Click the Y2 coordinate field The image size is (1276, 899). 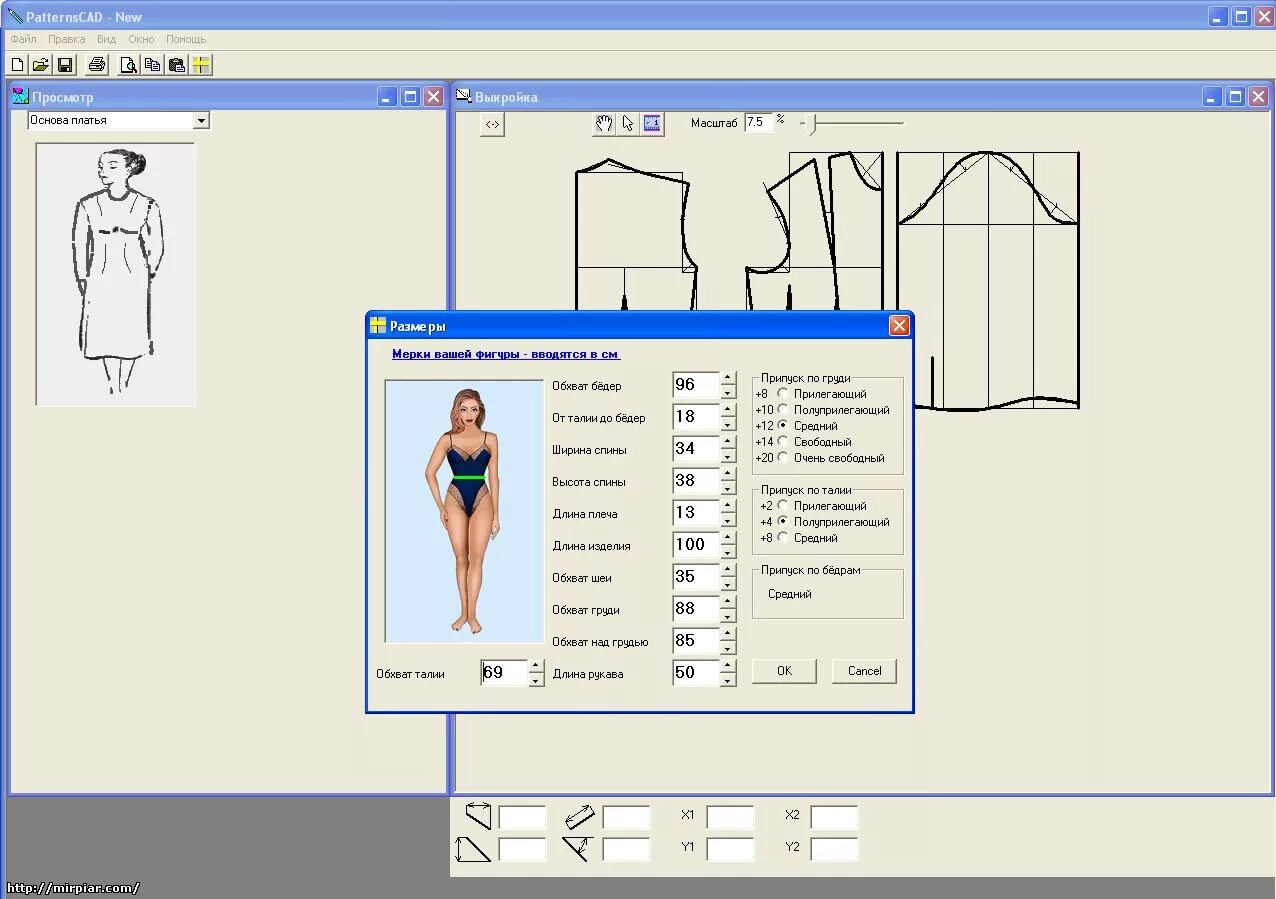tap(834, 850)
